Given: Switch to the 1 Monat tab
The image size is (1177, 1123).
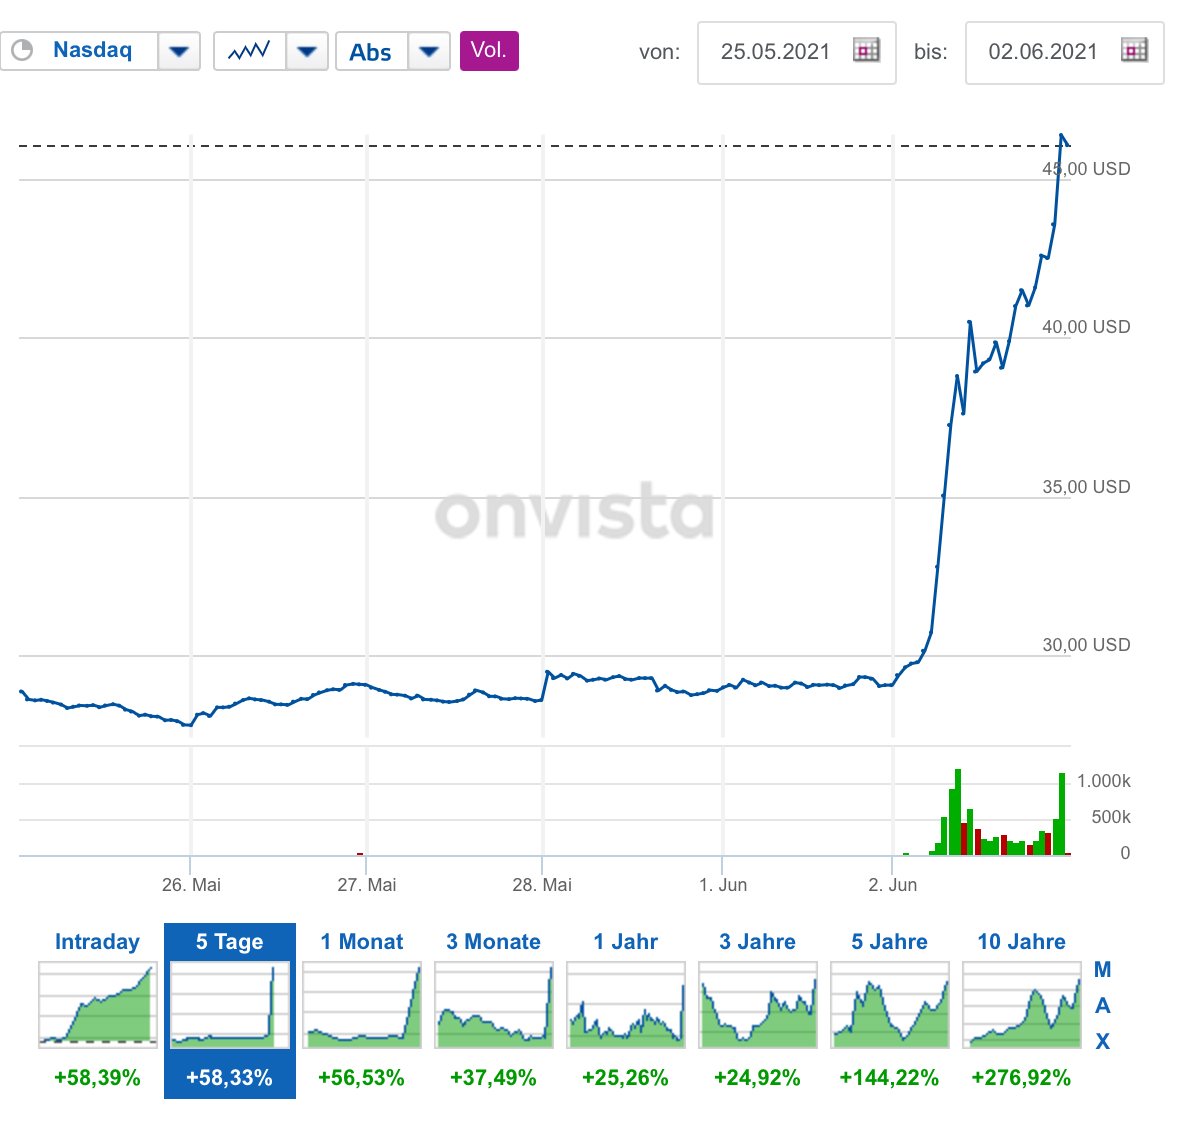Looking at the screenshot, I should (x=362, y=941).
